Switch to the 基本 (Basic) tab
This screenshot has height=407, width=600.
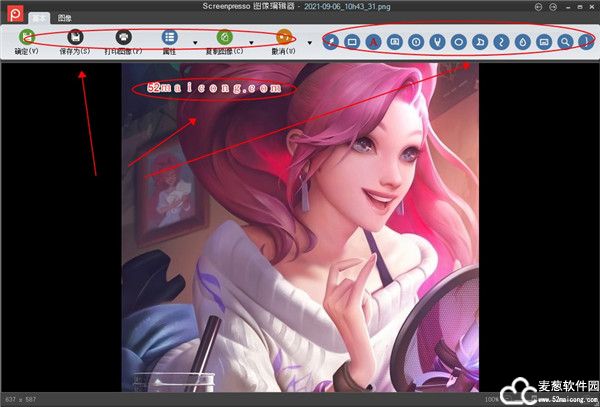(x=39, y=18)
